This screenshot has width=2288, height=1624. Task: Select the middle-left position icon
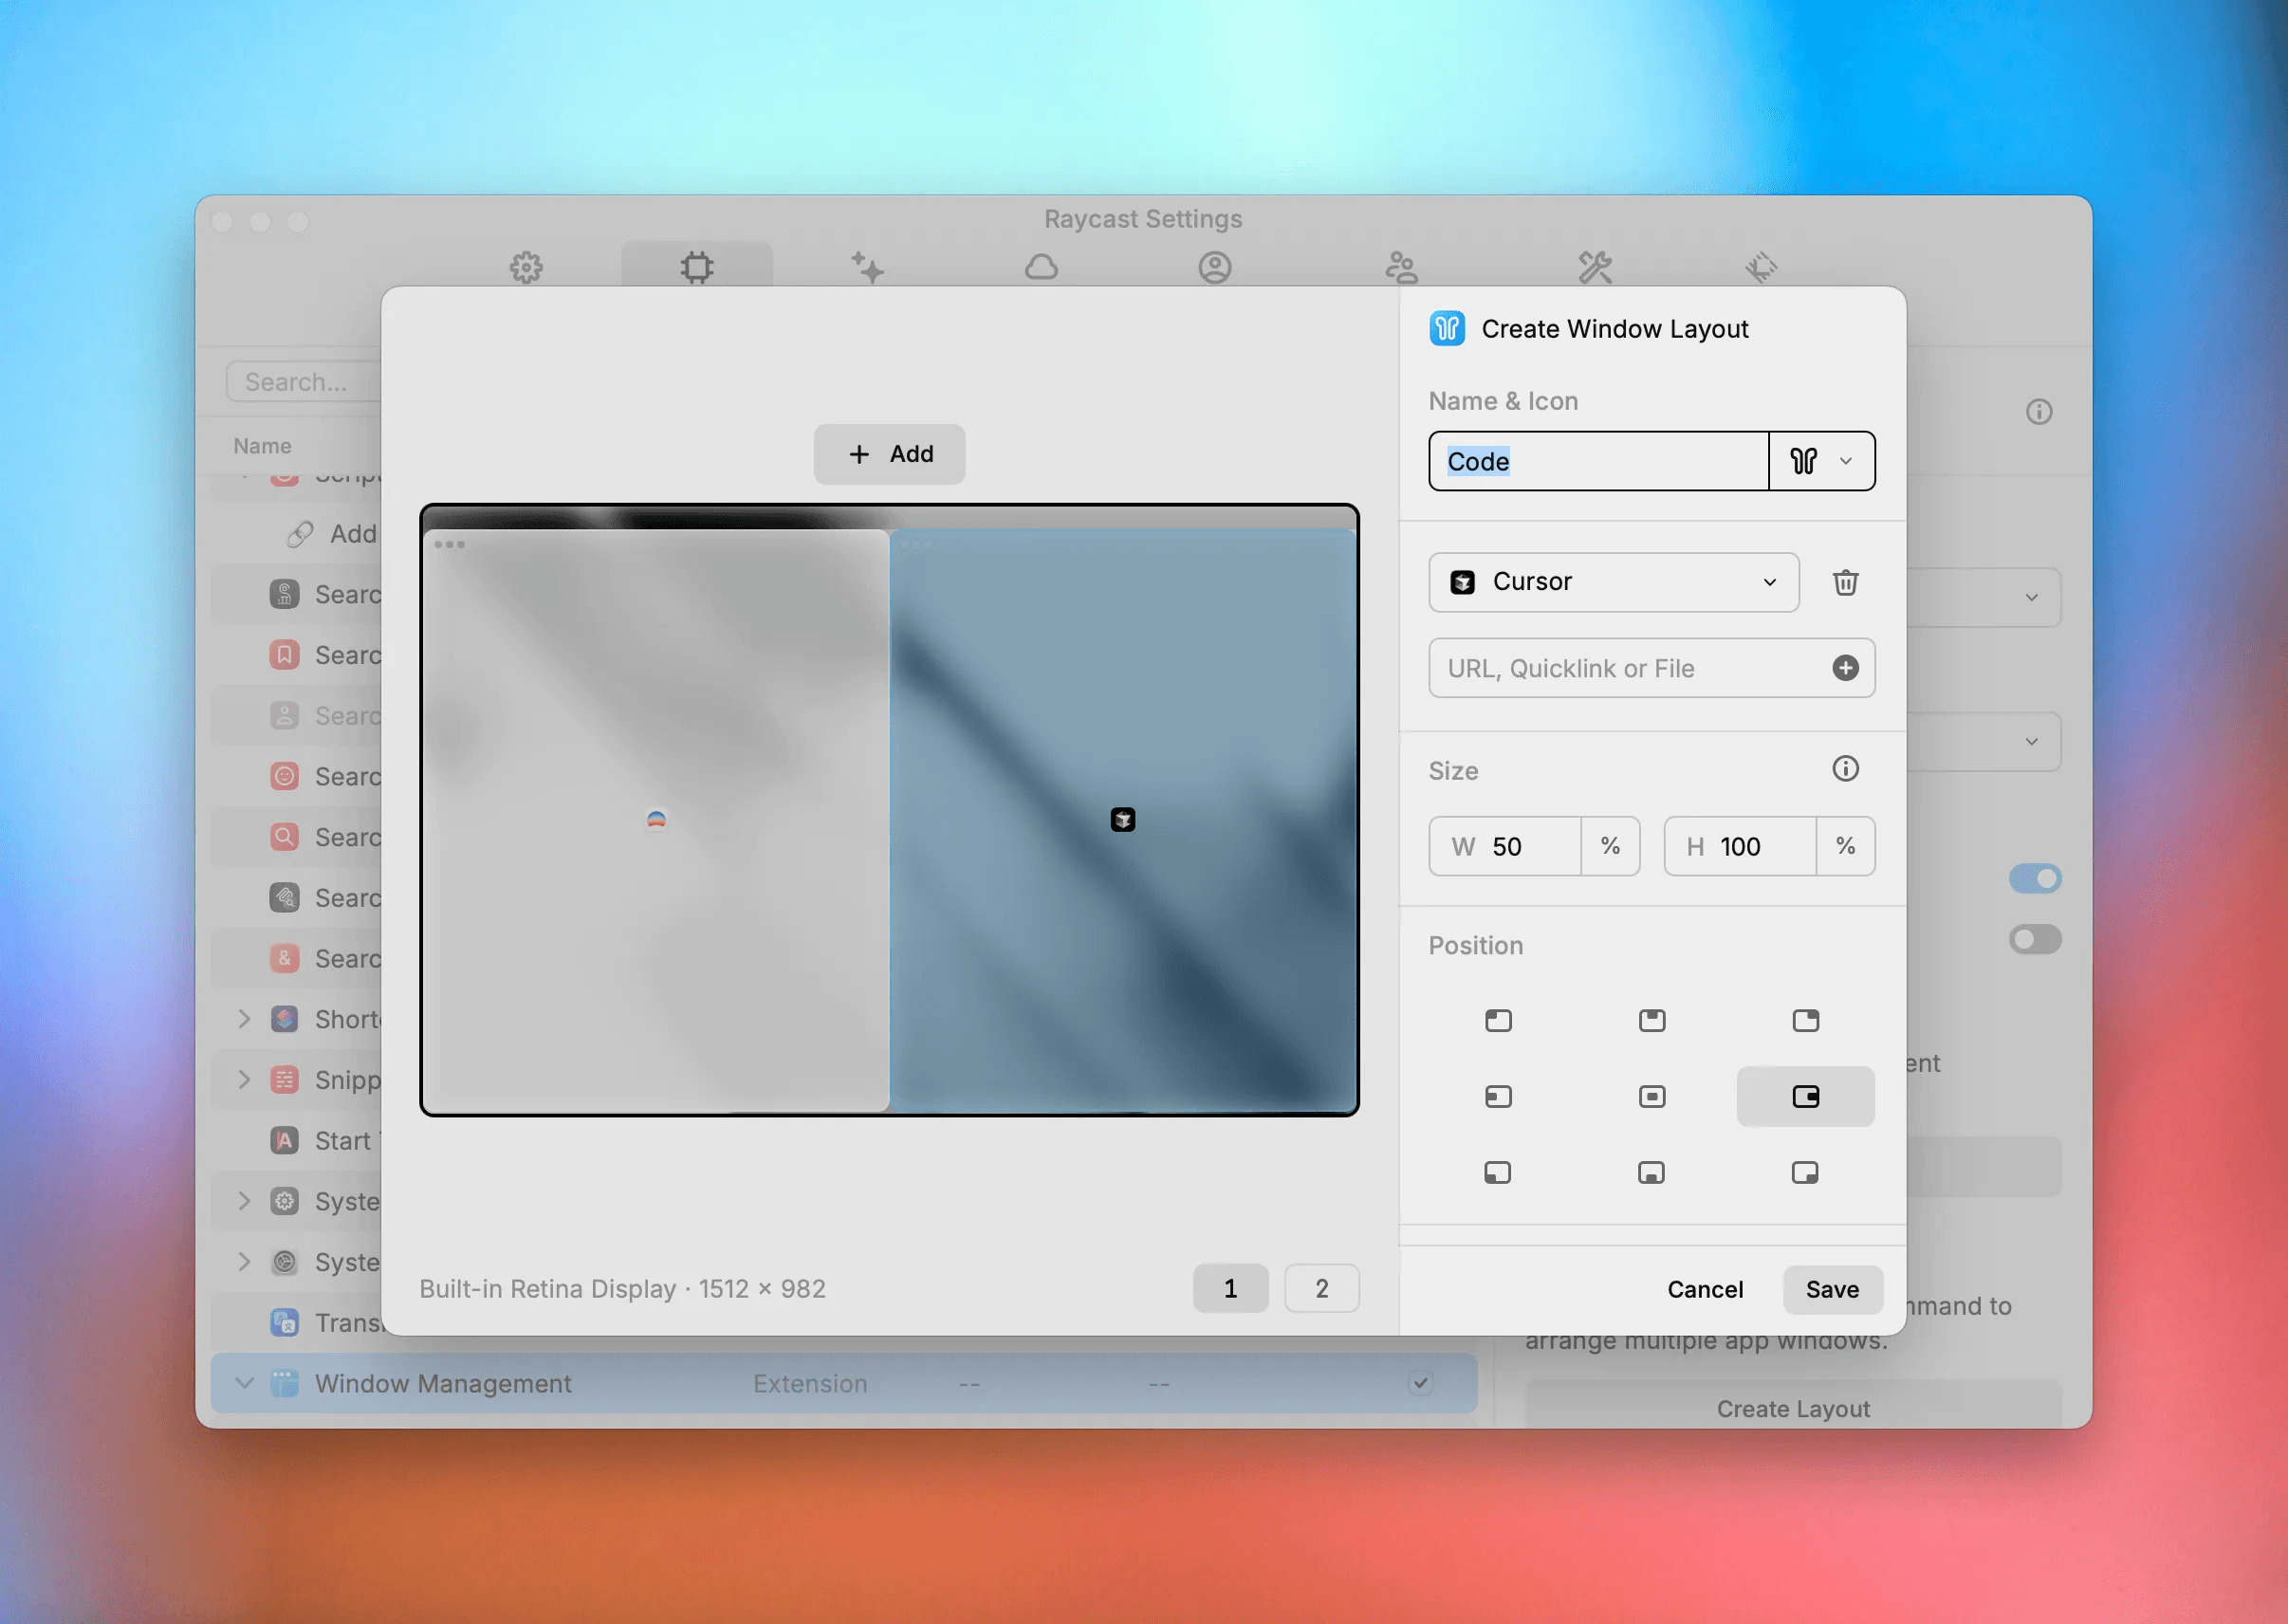click(x=1498, y=1096)
